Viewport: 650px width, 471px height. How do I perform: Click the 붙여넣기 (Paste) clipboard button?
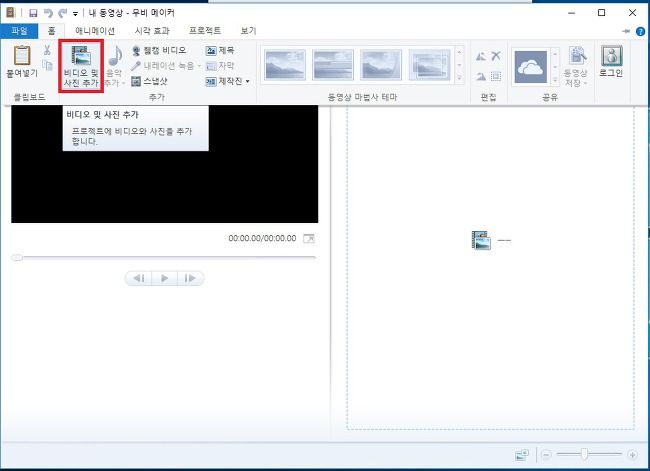point(22,61)
